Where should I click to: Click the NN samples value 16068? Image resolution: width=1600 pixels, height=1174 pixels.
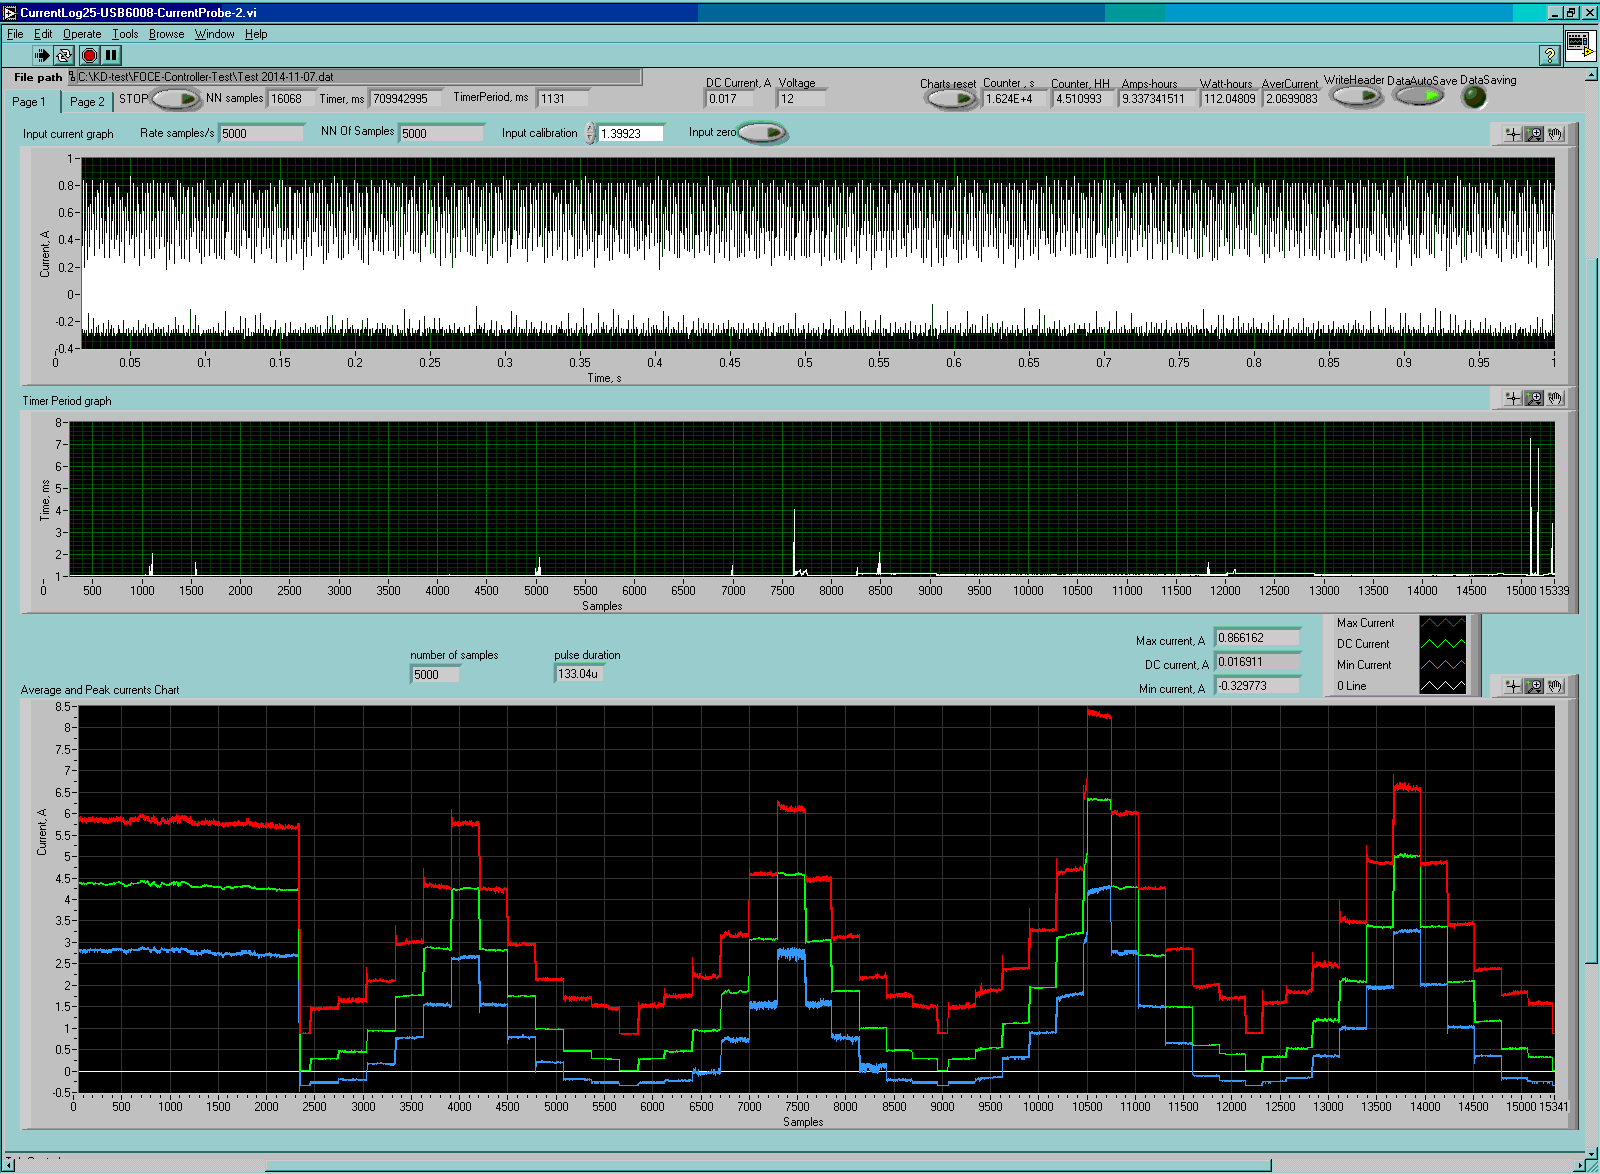(290, 98)
